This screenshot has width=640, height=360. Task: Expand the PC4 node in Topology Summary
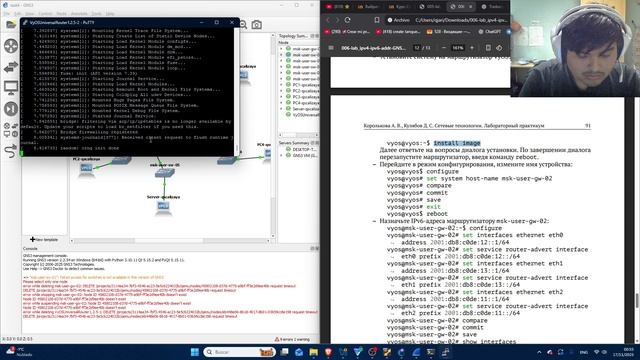[x=281, y=103]
